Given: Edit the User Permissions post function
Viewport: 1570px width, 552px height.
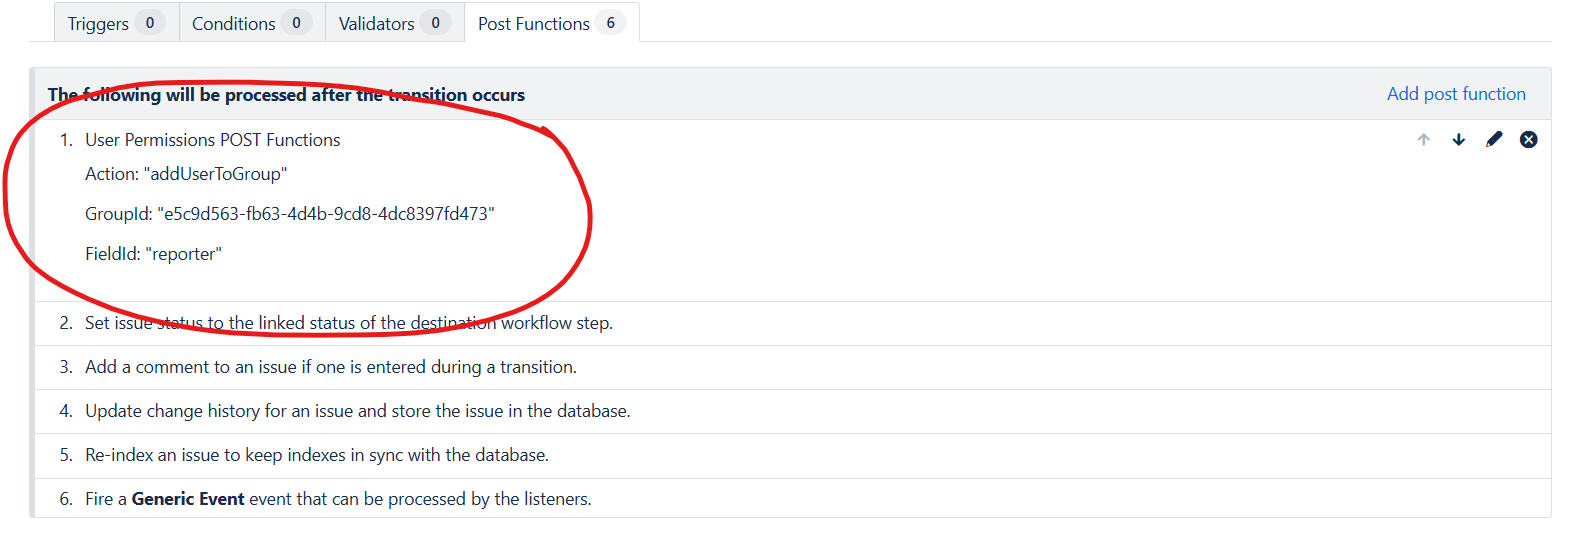Looking at the screenshot, I should (x=1494, y=140).
